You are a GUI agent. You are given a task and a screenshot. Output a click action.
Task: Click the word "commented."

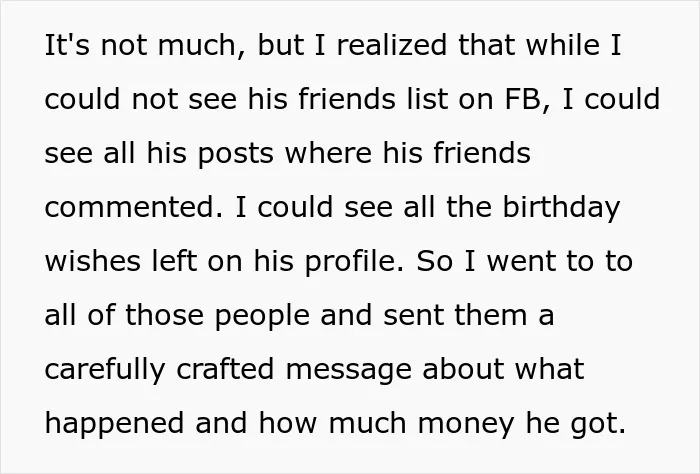tap(134, 208)
